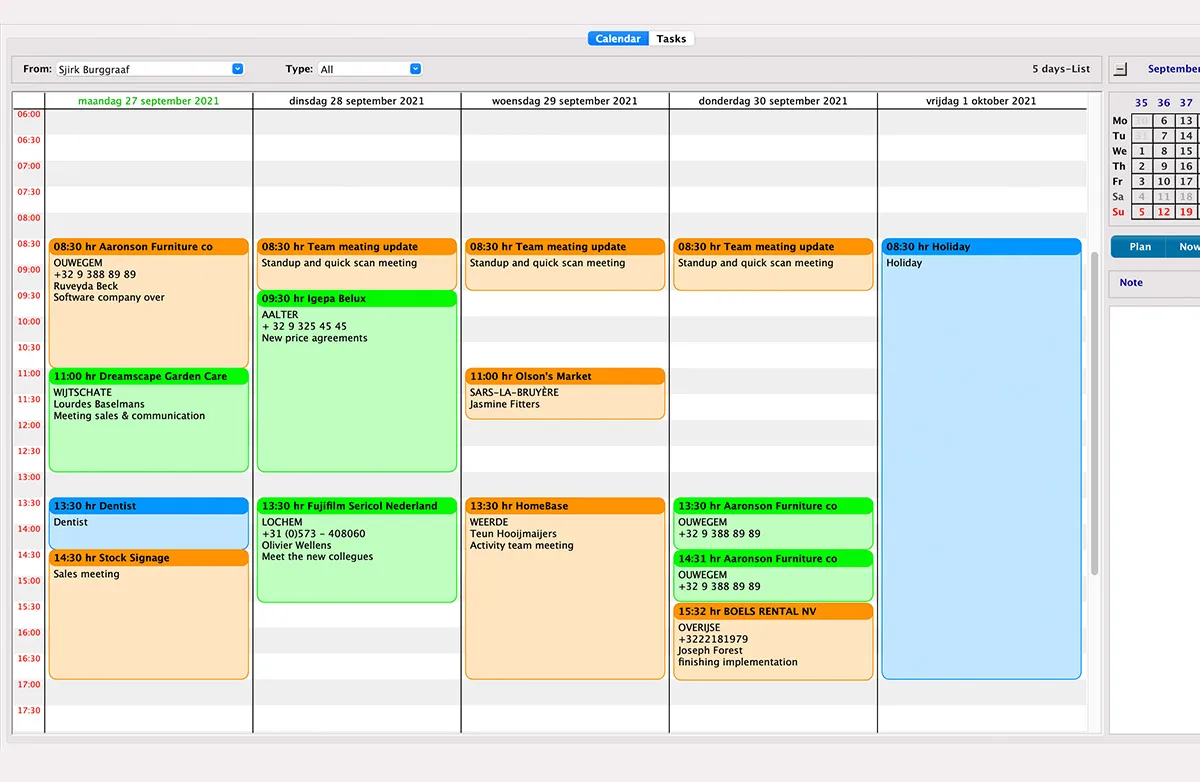The image size is (1200, 782).
Task: Open the Type dropdown showing All
Action: (370, 69)
